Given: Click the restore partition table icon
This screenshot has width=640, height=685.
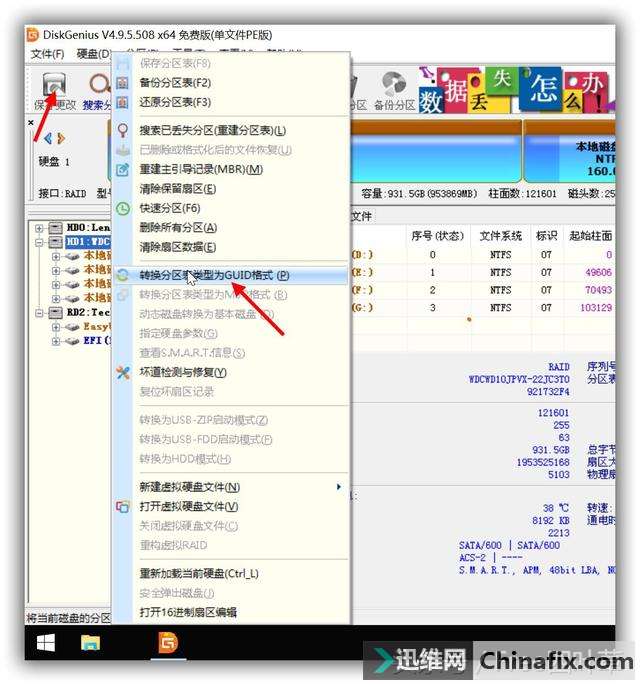Looking at the screenshot, I should [x=123, y=102].
